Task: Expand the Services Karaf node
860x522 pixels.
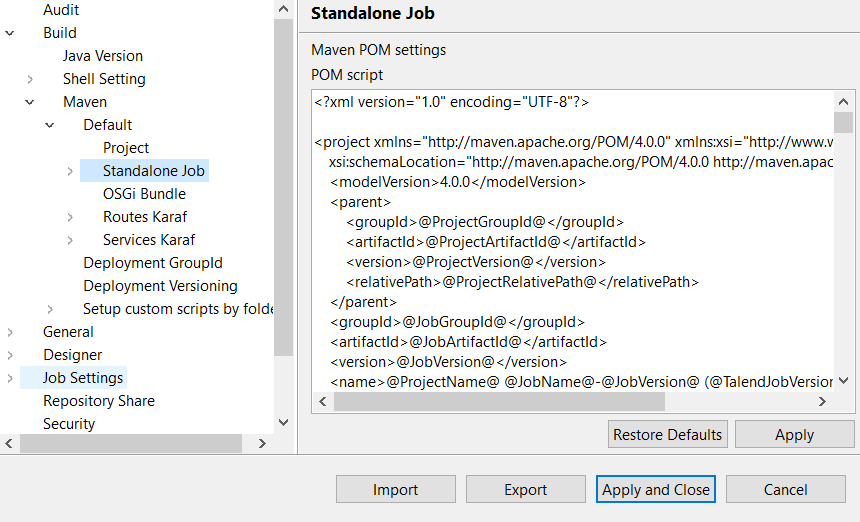Action: pyautogui.click(x=70, y=240)
